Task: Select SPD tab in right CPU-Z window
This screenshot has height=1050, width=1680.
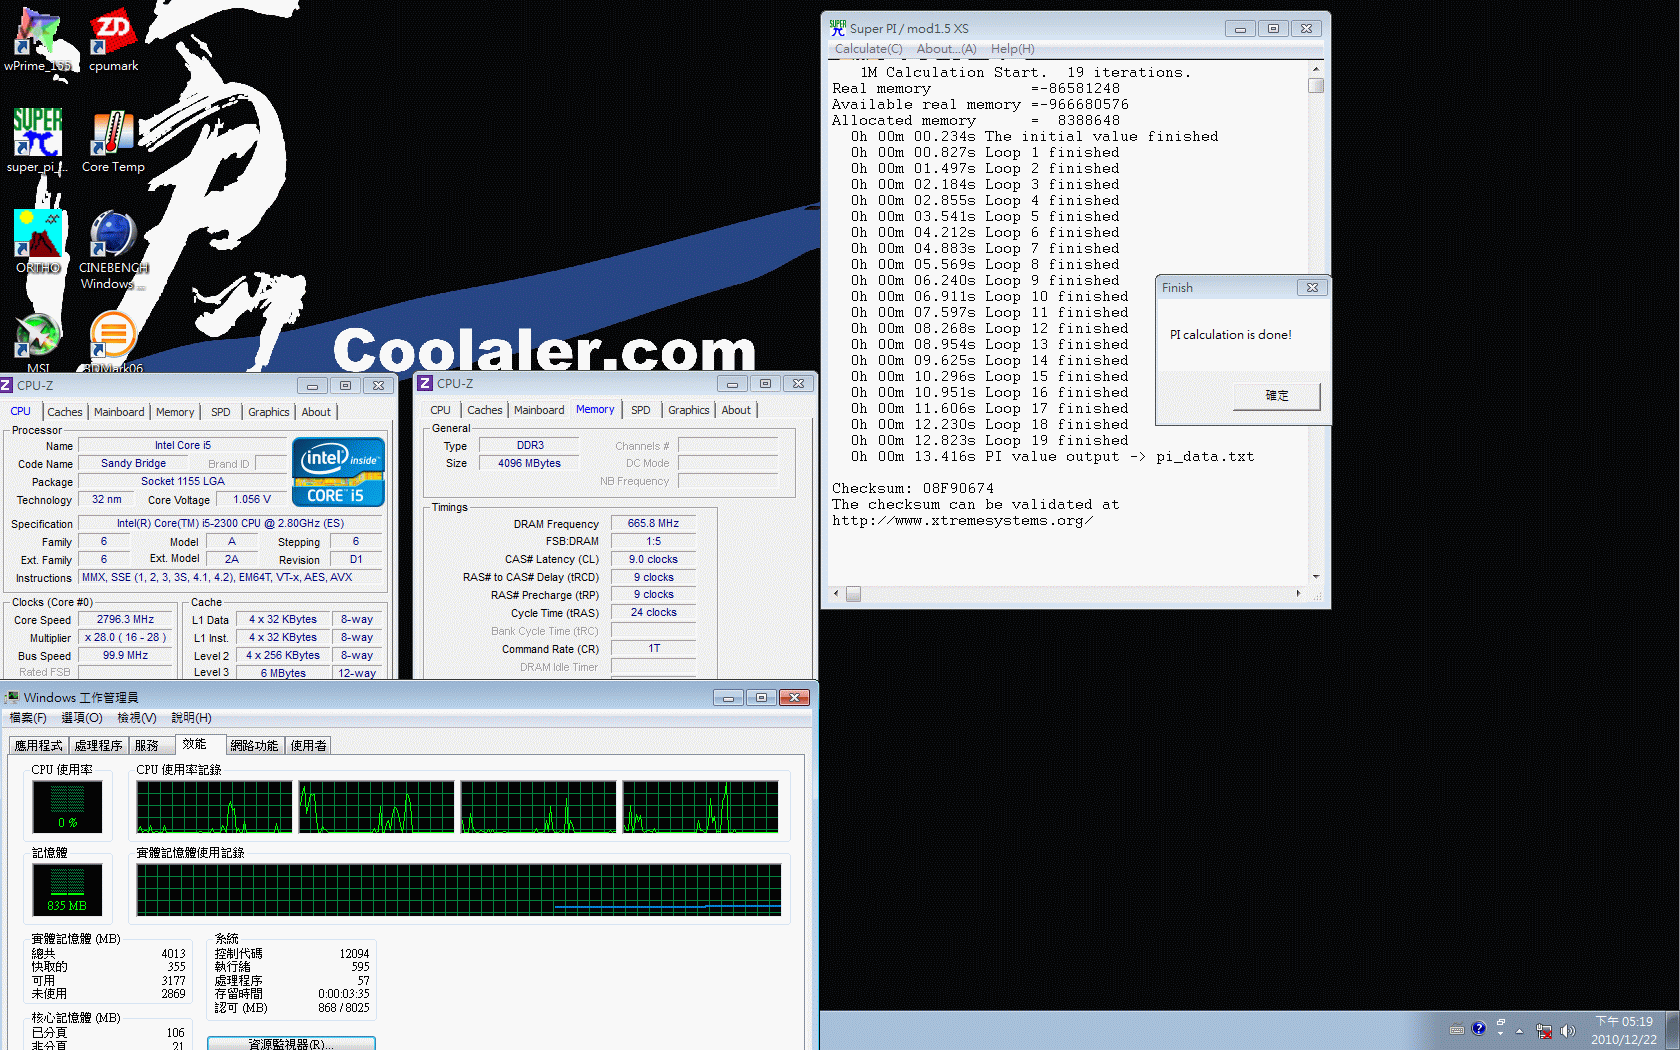Action: 641,410
